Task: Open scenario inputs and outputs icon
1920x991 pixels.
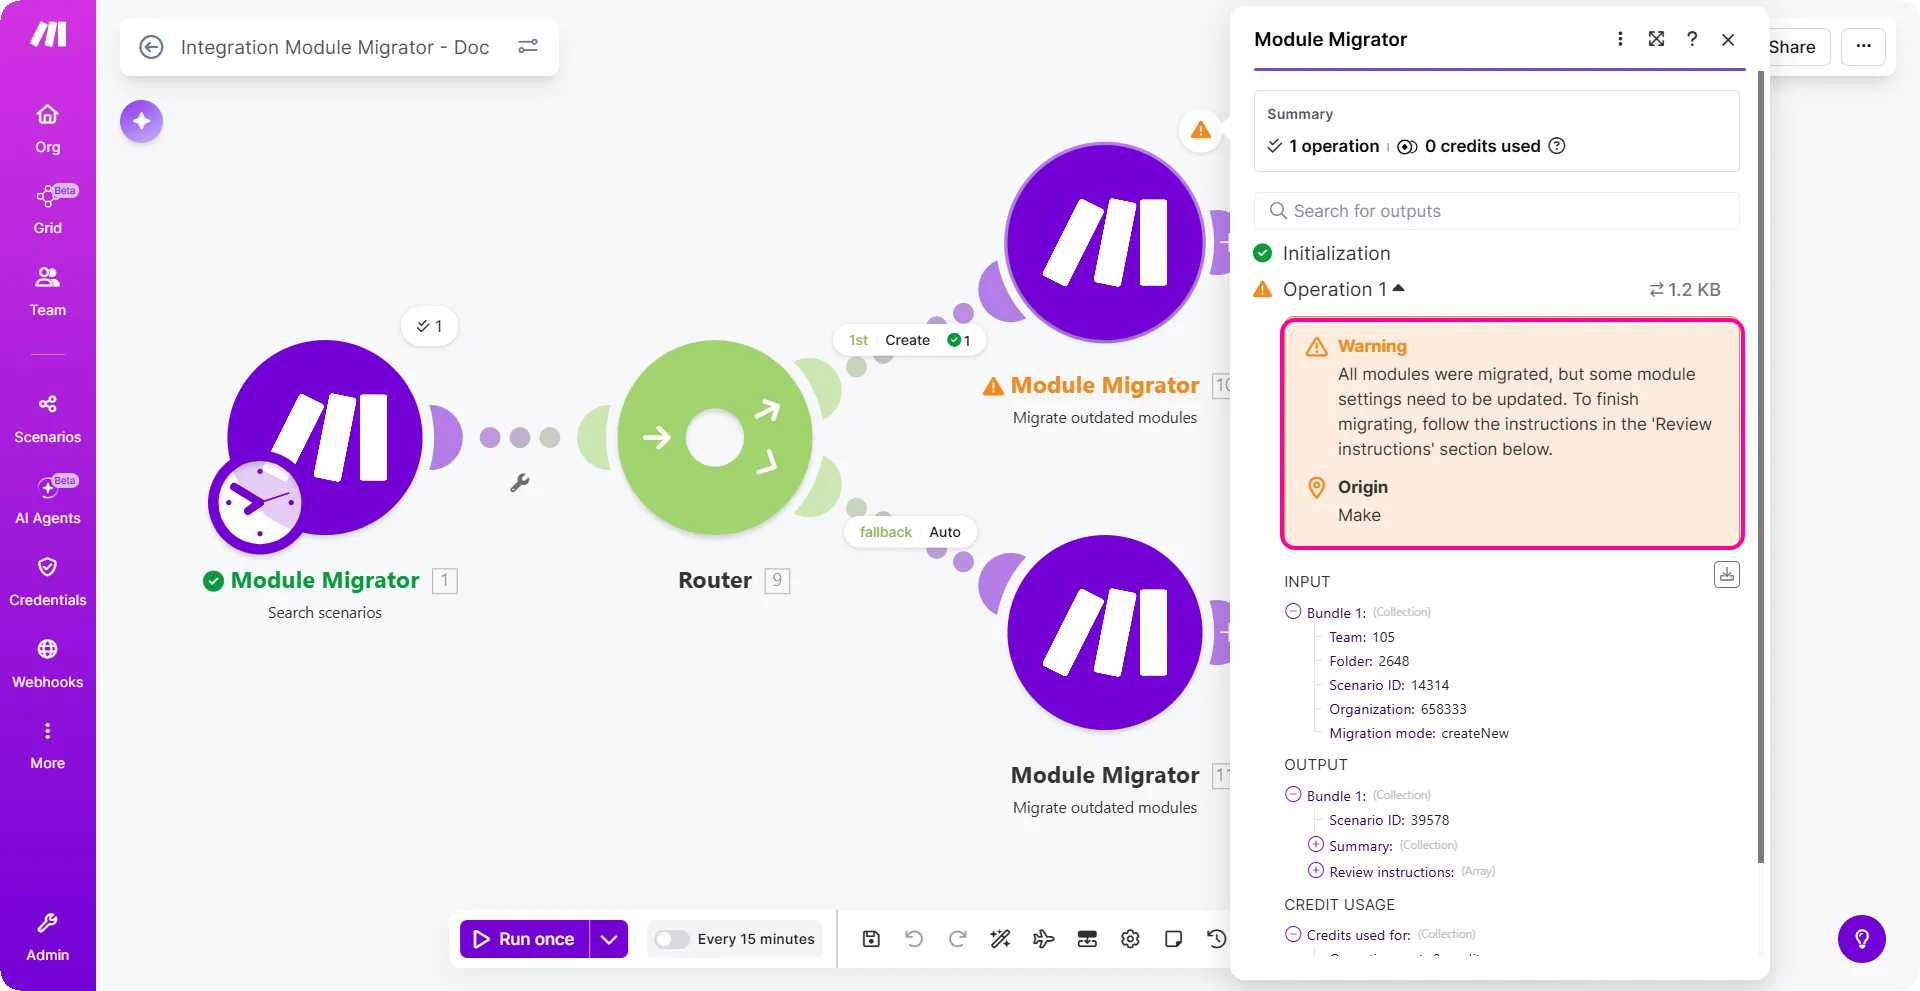Action: coord(1087,939)
